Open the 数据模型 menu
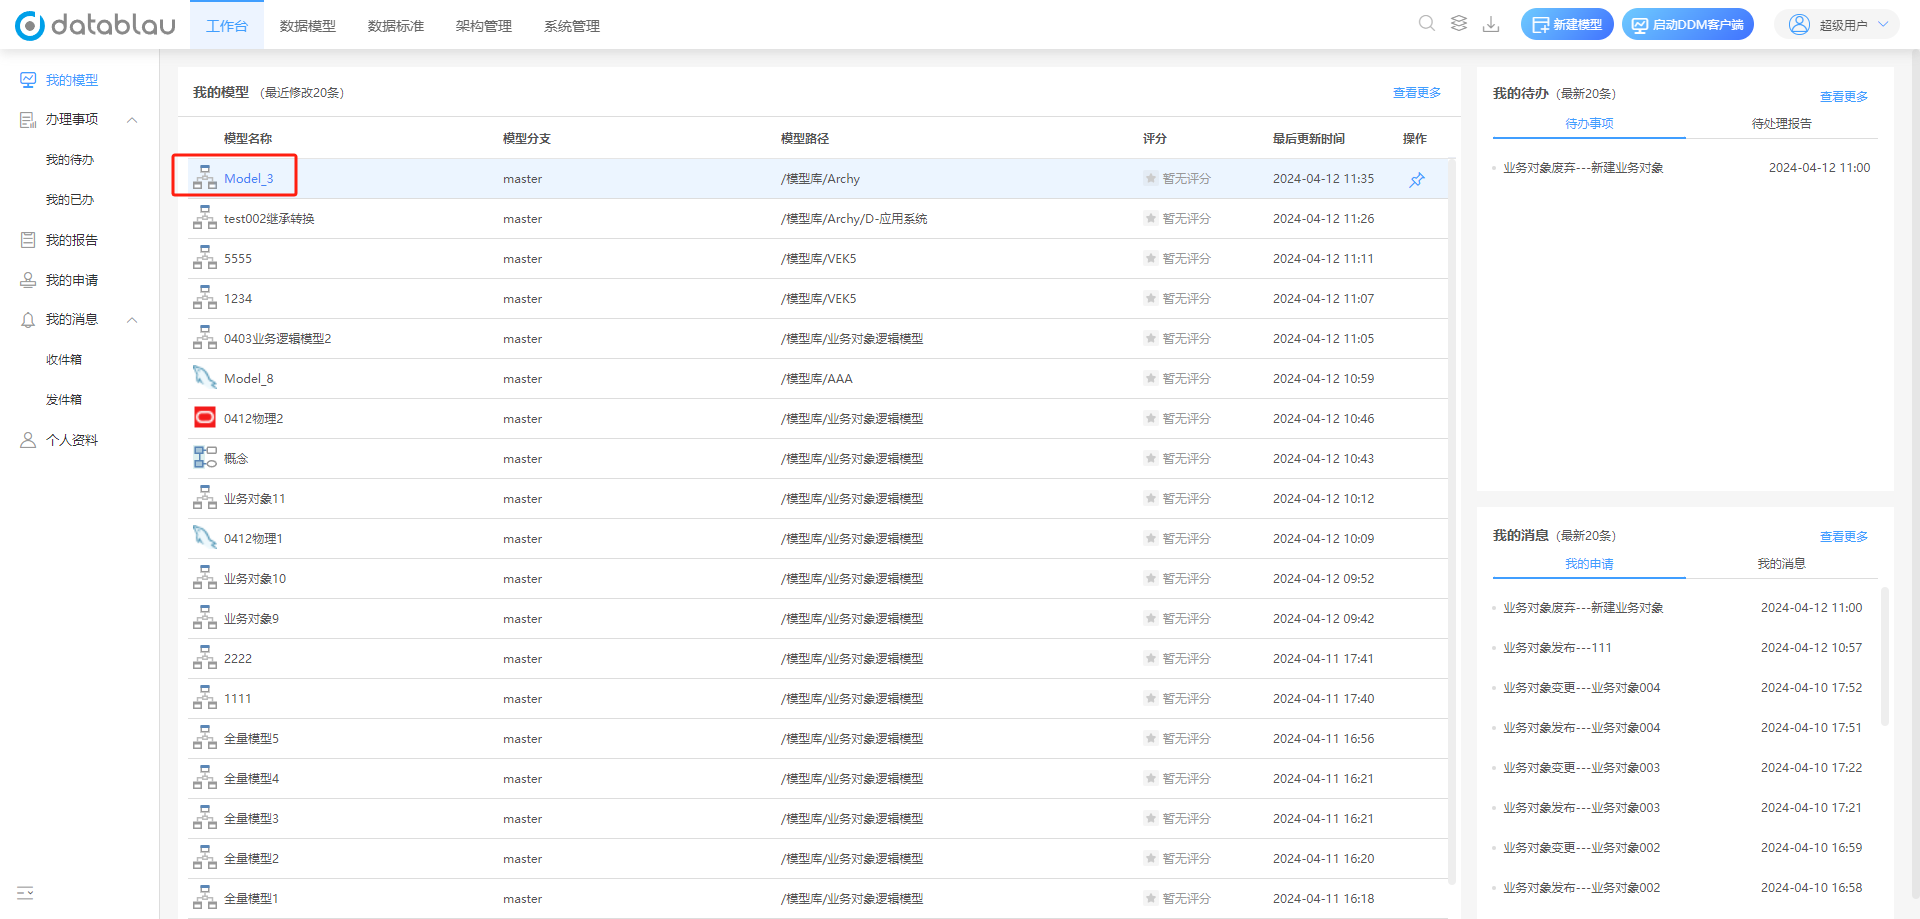Image resolution: width=1920 pixels, height=919 pixels. (x=308, y=26)
